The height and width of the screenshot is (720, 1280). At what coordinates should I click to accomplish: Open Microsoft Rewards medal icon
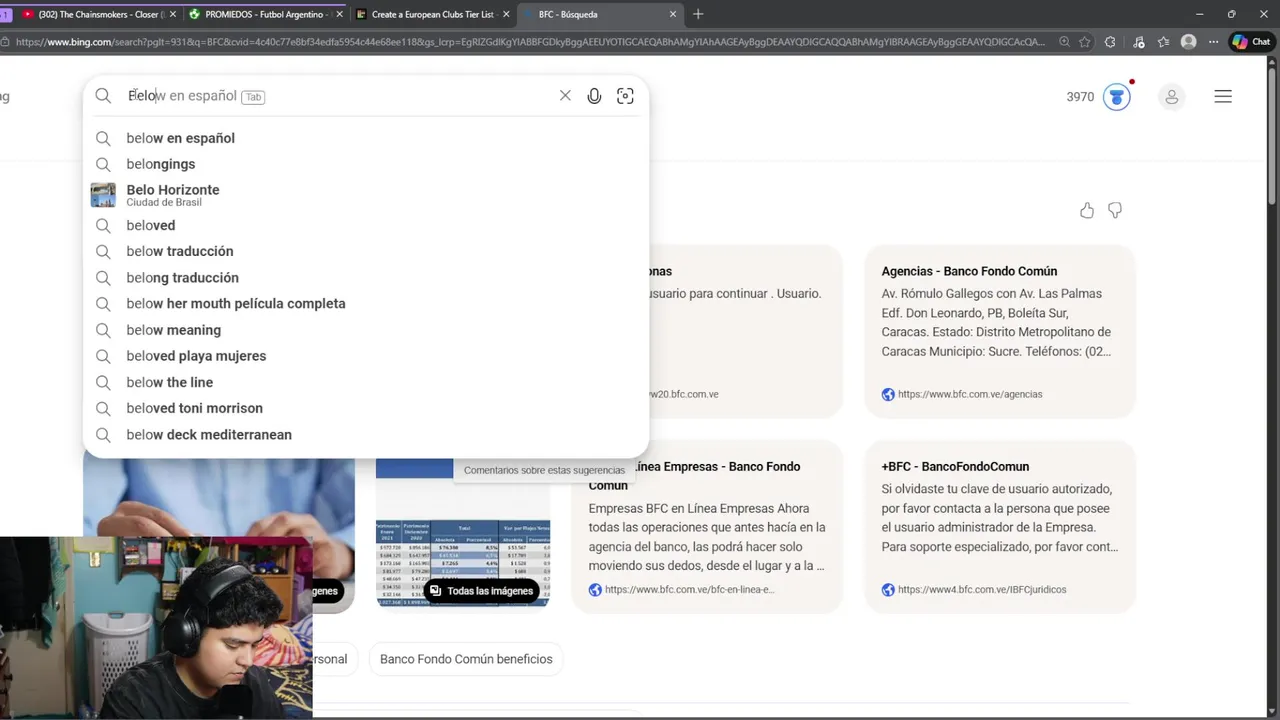click(x=1117, y=97)
